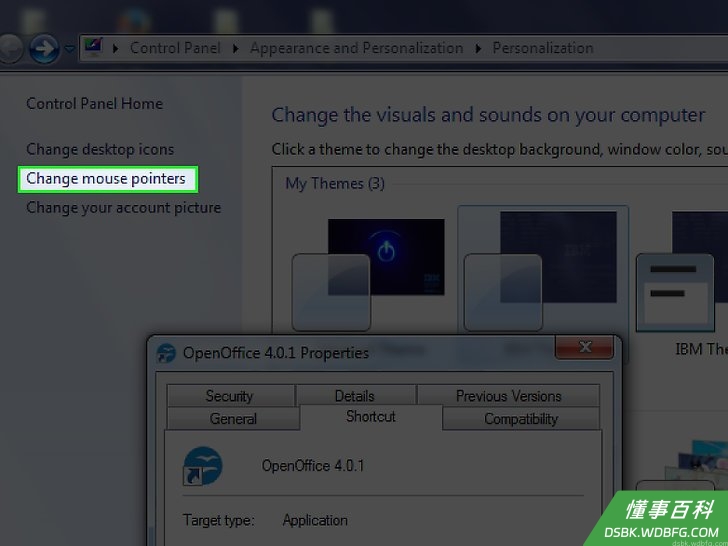Click the Back navigation arrow button
The height and width of the screenshot is (546, 728).
pyautogui.click(x=9, y=48)
